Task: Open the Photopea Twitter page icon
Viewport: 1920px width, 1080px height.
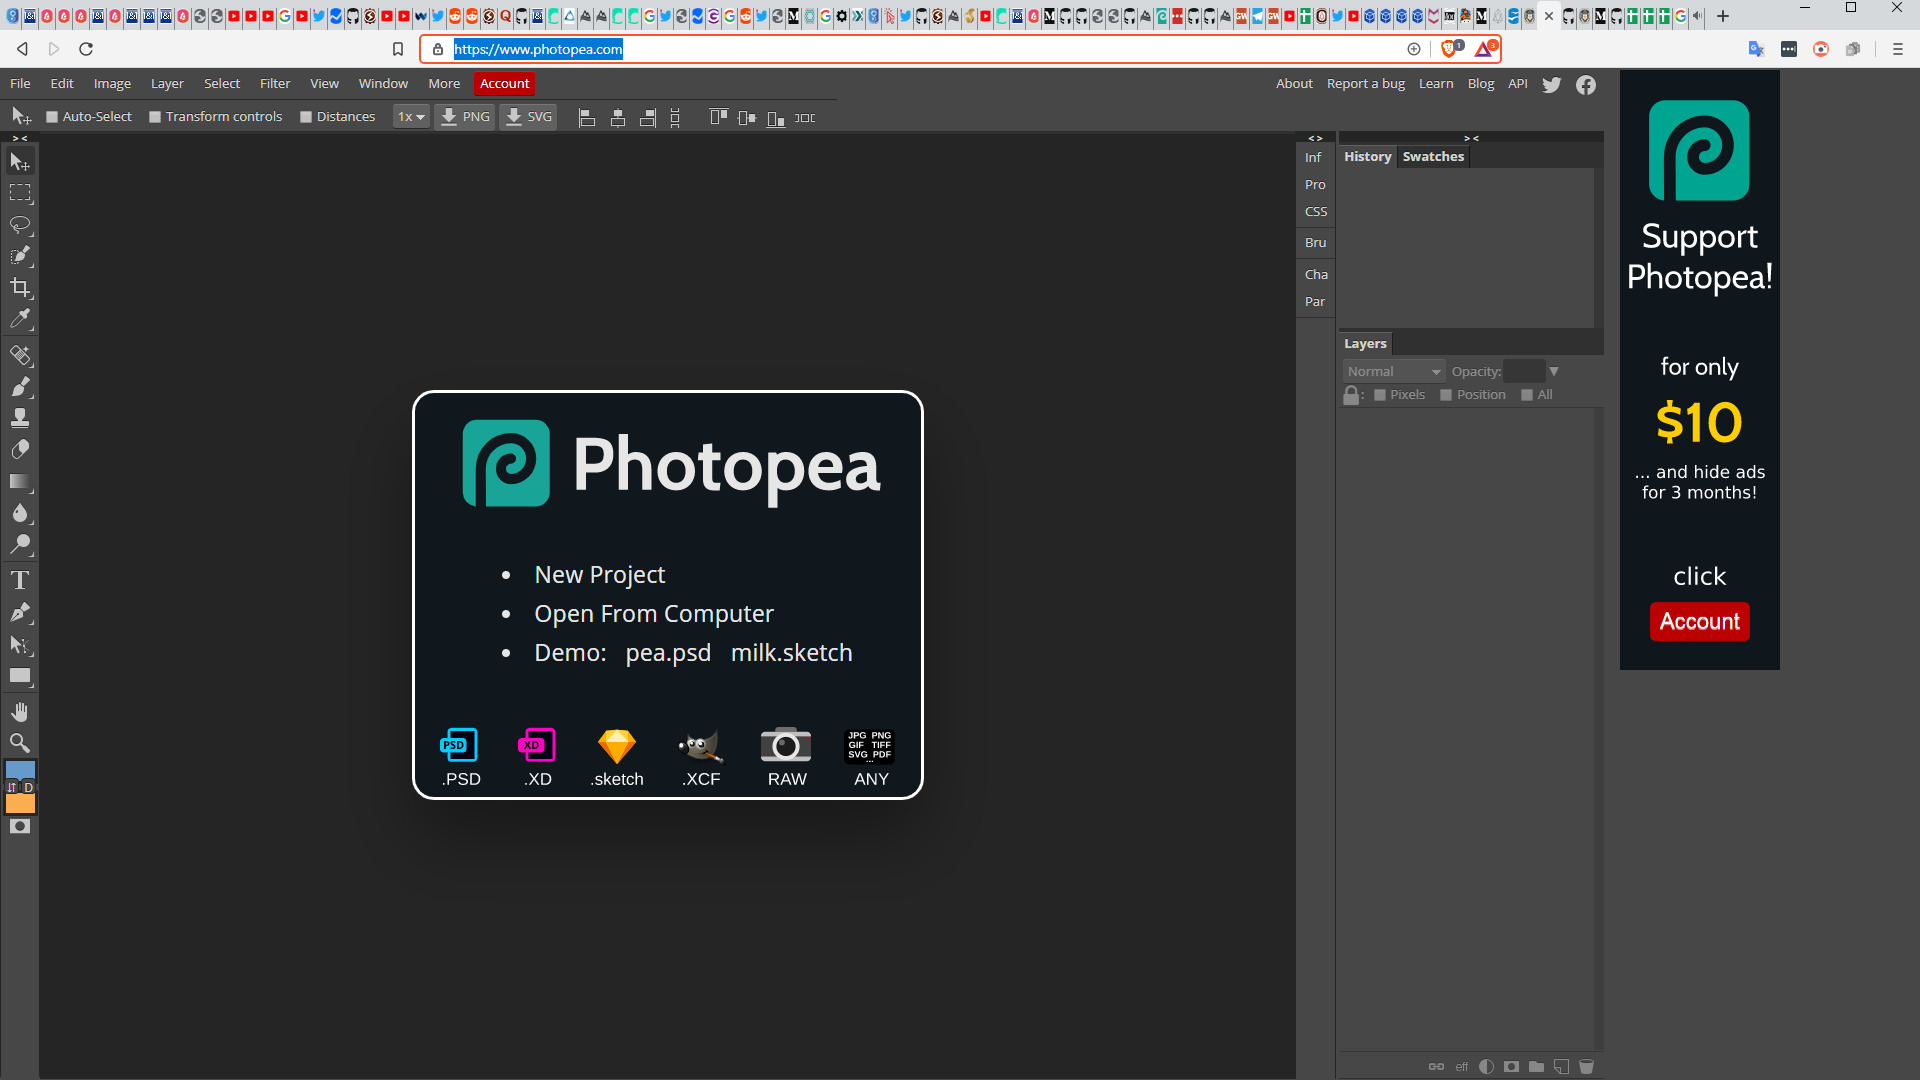Action: (x=1552, y=85)
